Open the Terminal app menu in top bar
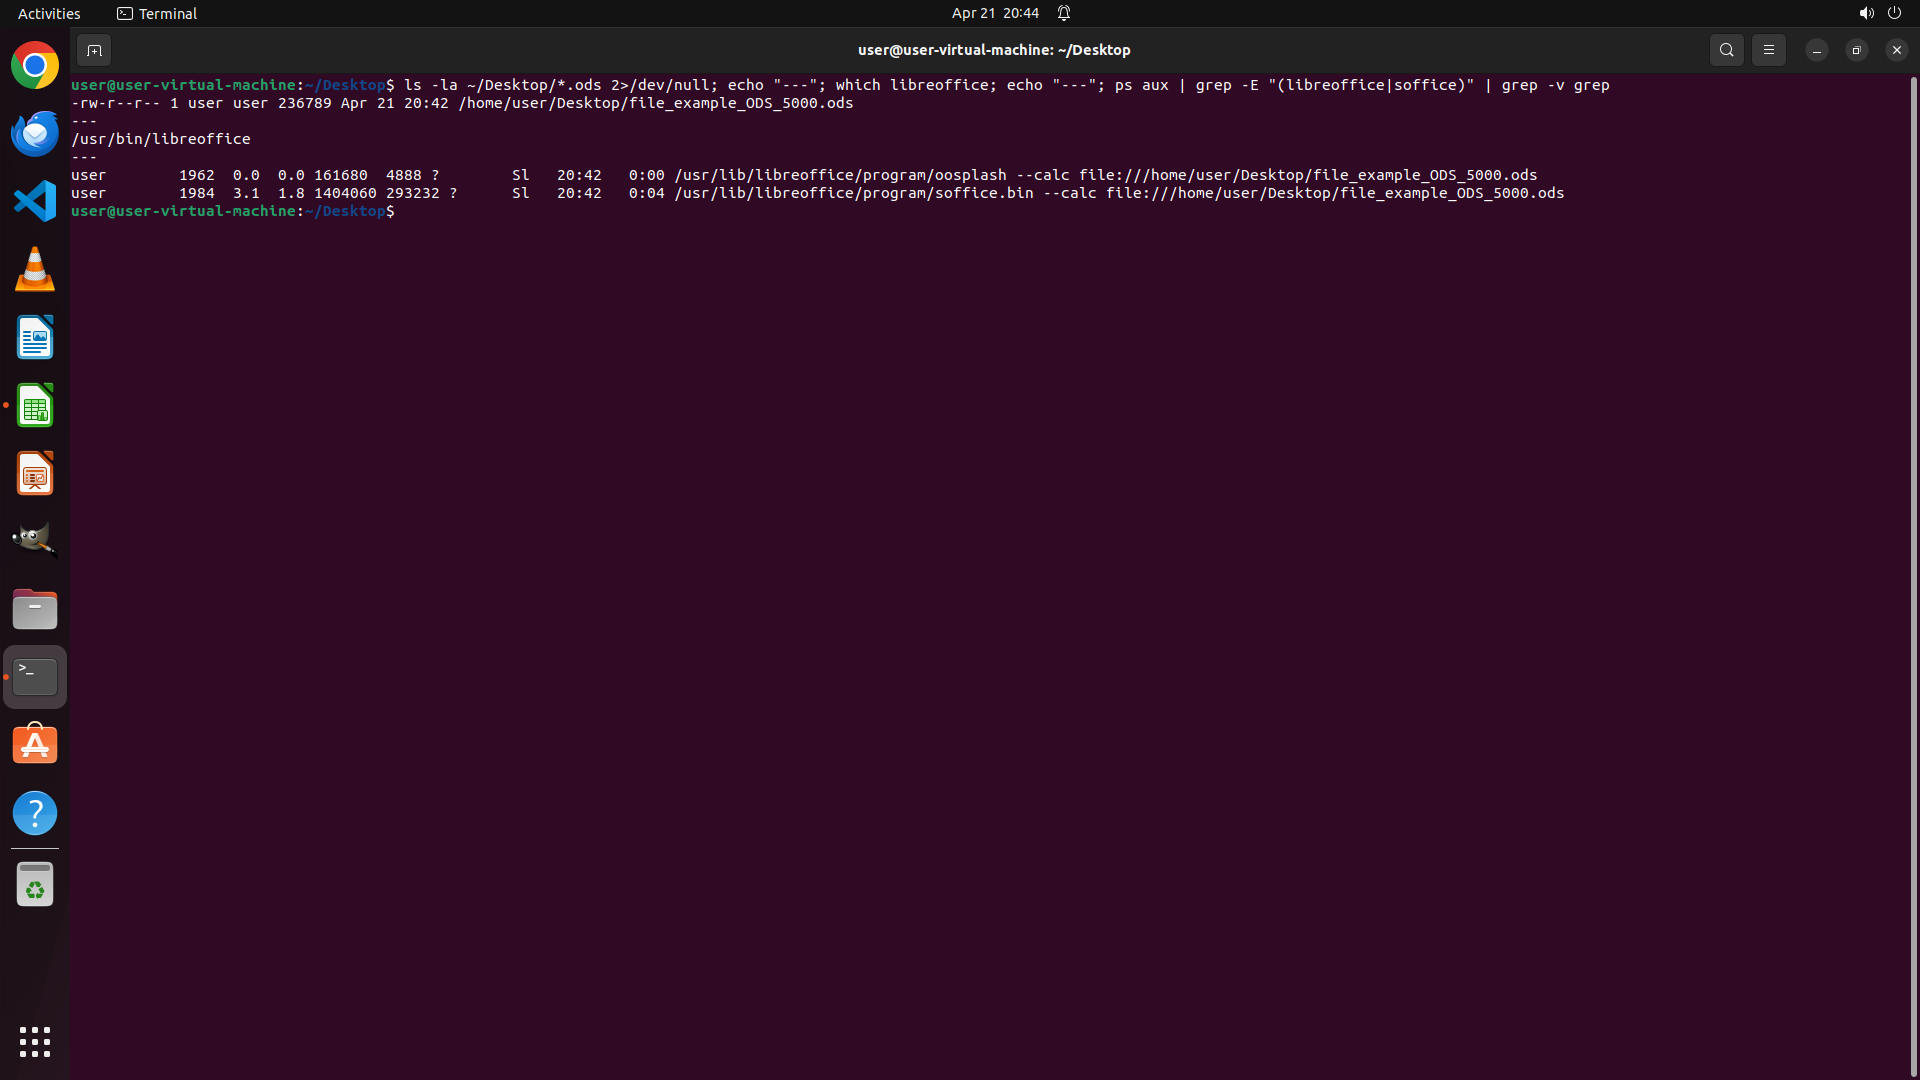 coord(157,13)
